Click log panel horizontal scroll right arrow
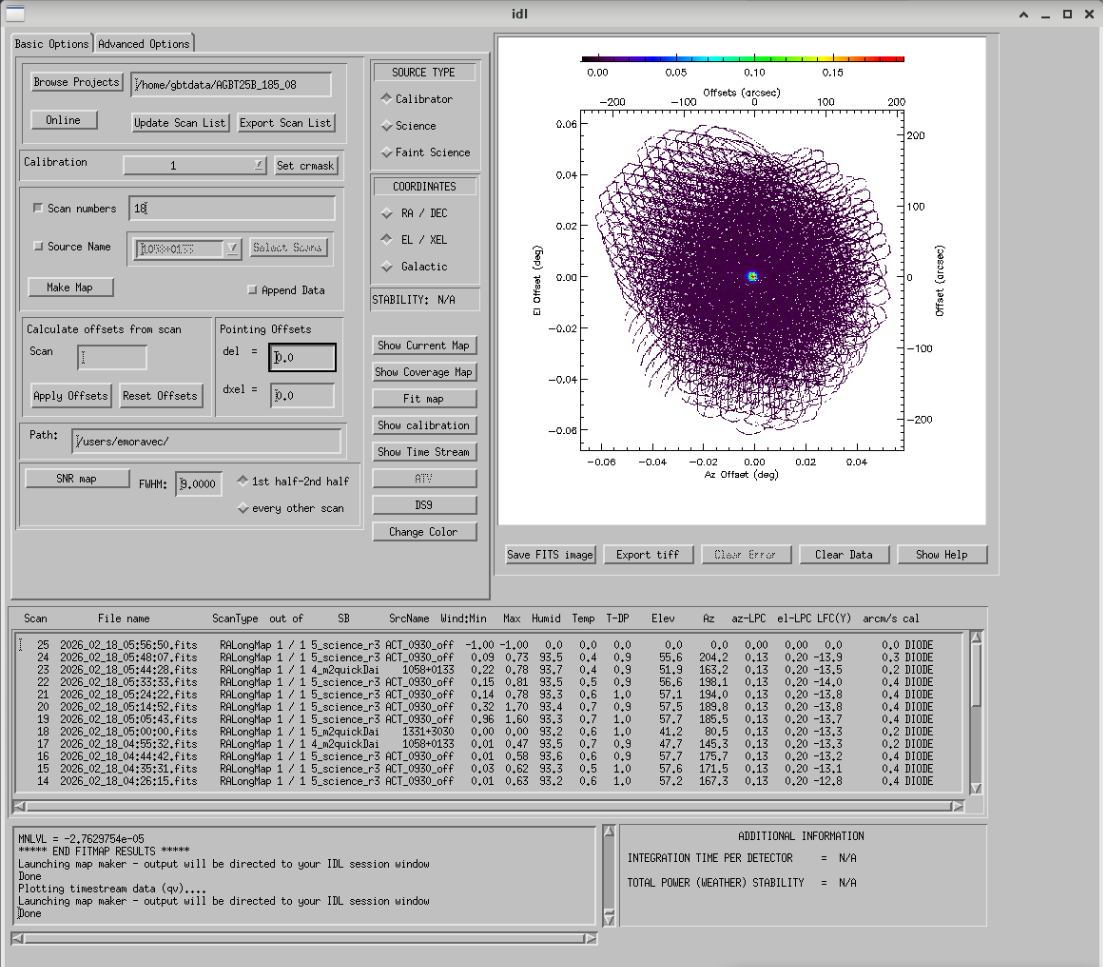1103x967 pixels. pos(591,938)
